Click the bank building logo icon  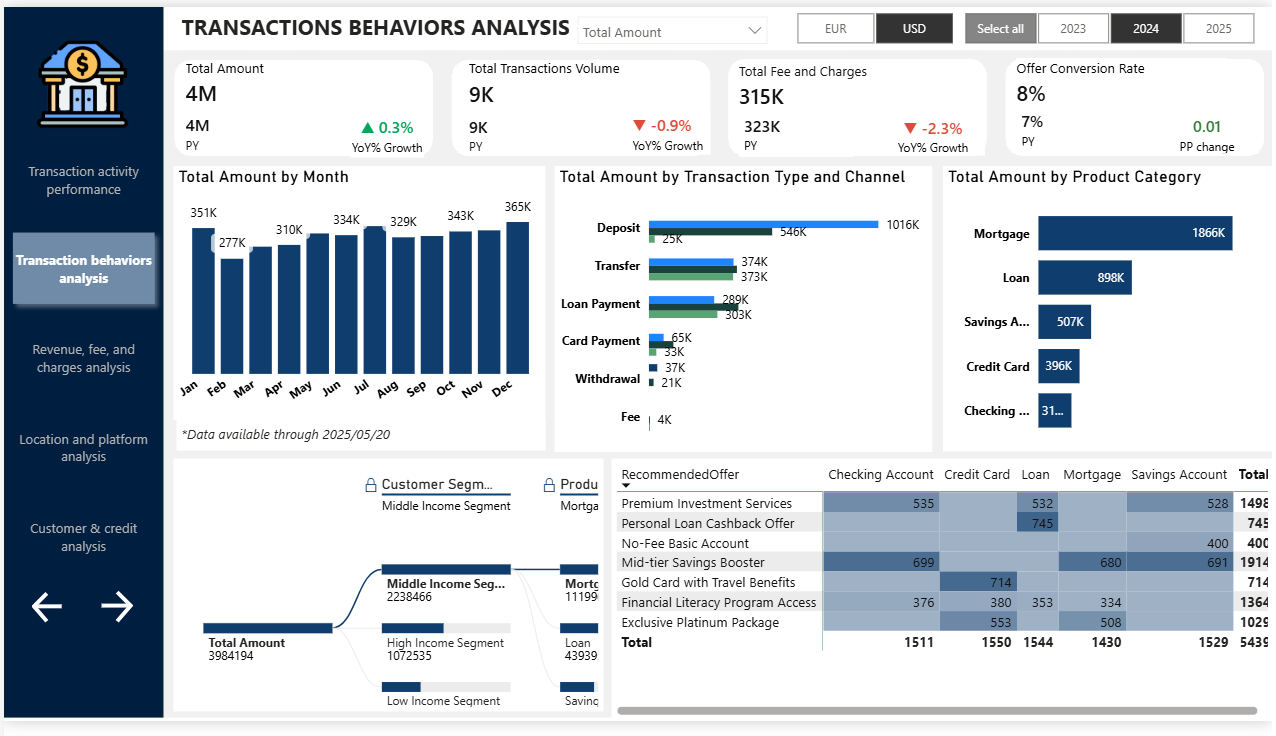tap(84, 84)
